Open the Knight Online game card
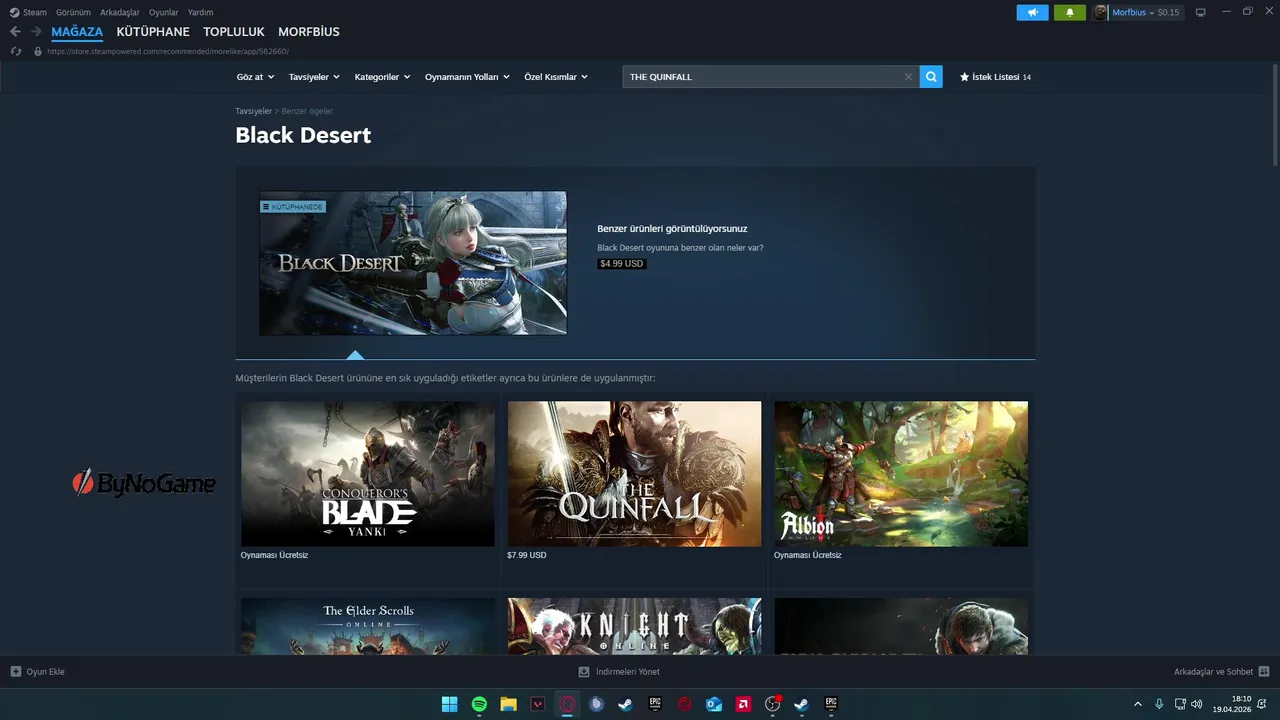The width and height of the screenshot is (1280, 720). [x=634, y=626]
